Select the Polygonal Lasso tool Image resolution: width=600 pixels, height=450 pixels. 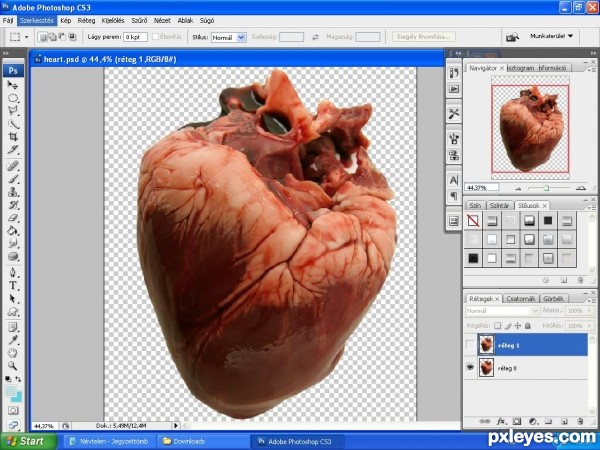(13, 111)
